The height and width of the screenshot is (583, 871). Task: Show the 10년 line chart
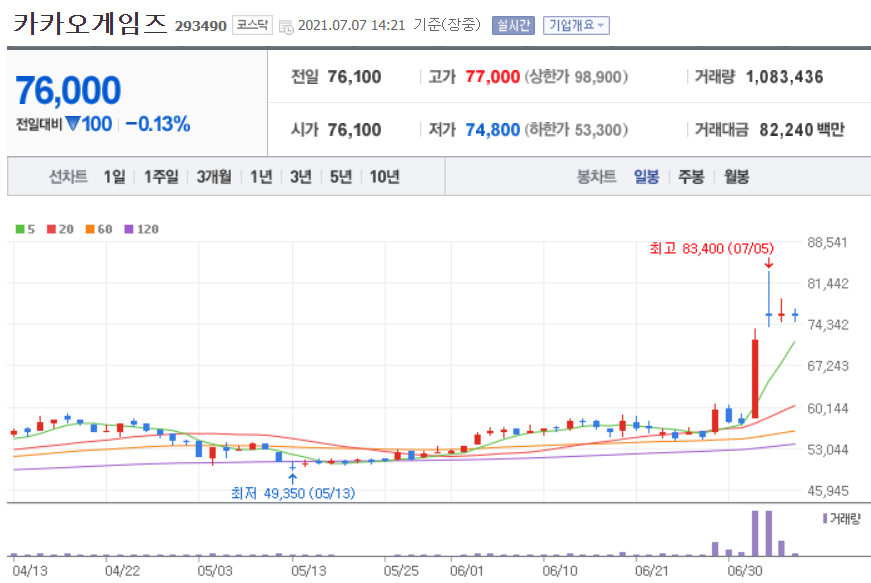(x=384, y=177)
